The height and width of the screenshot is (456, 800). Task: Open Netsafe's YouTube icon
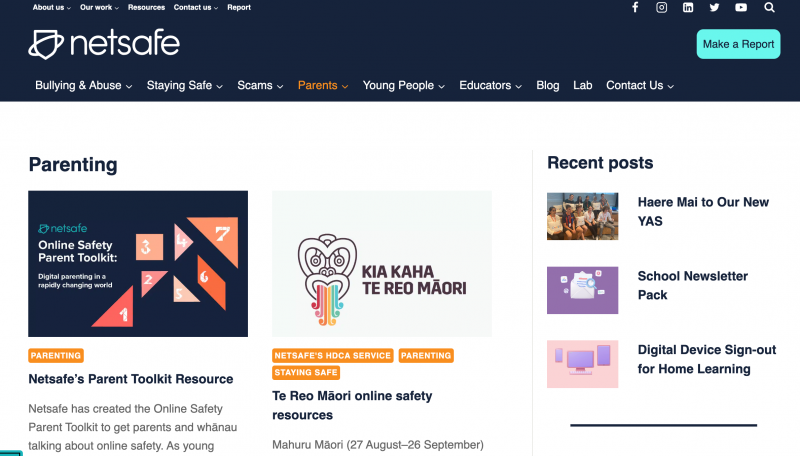pos(741,8)
